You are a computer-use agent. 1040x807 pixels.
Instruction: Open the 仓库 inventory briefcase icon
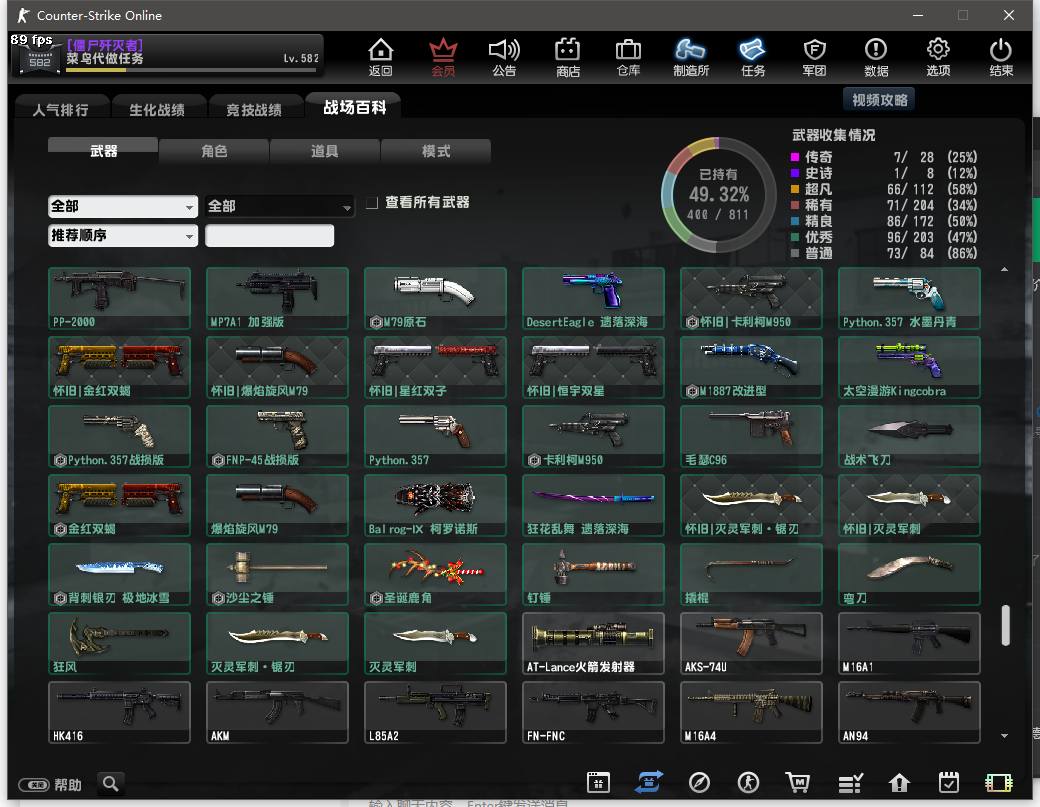click(628, 57)
